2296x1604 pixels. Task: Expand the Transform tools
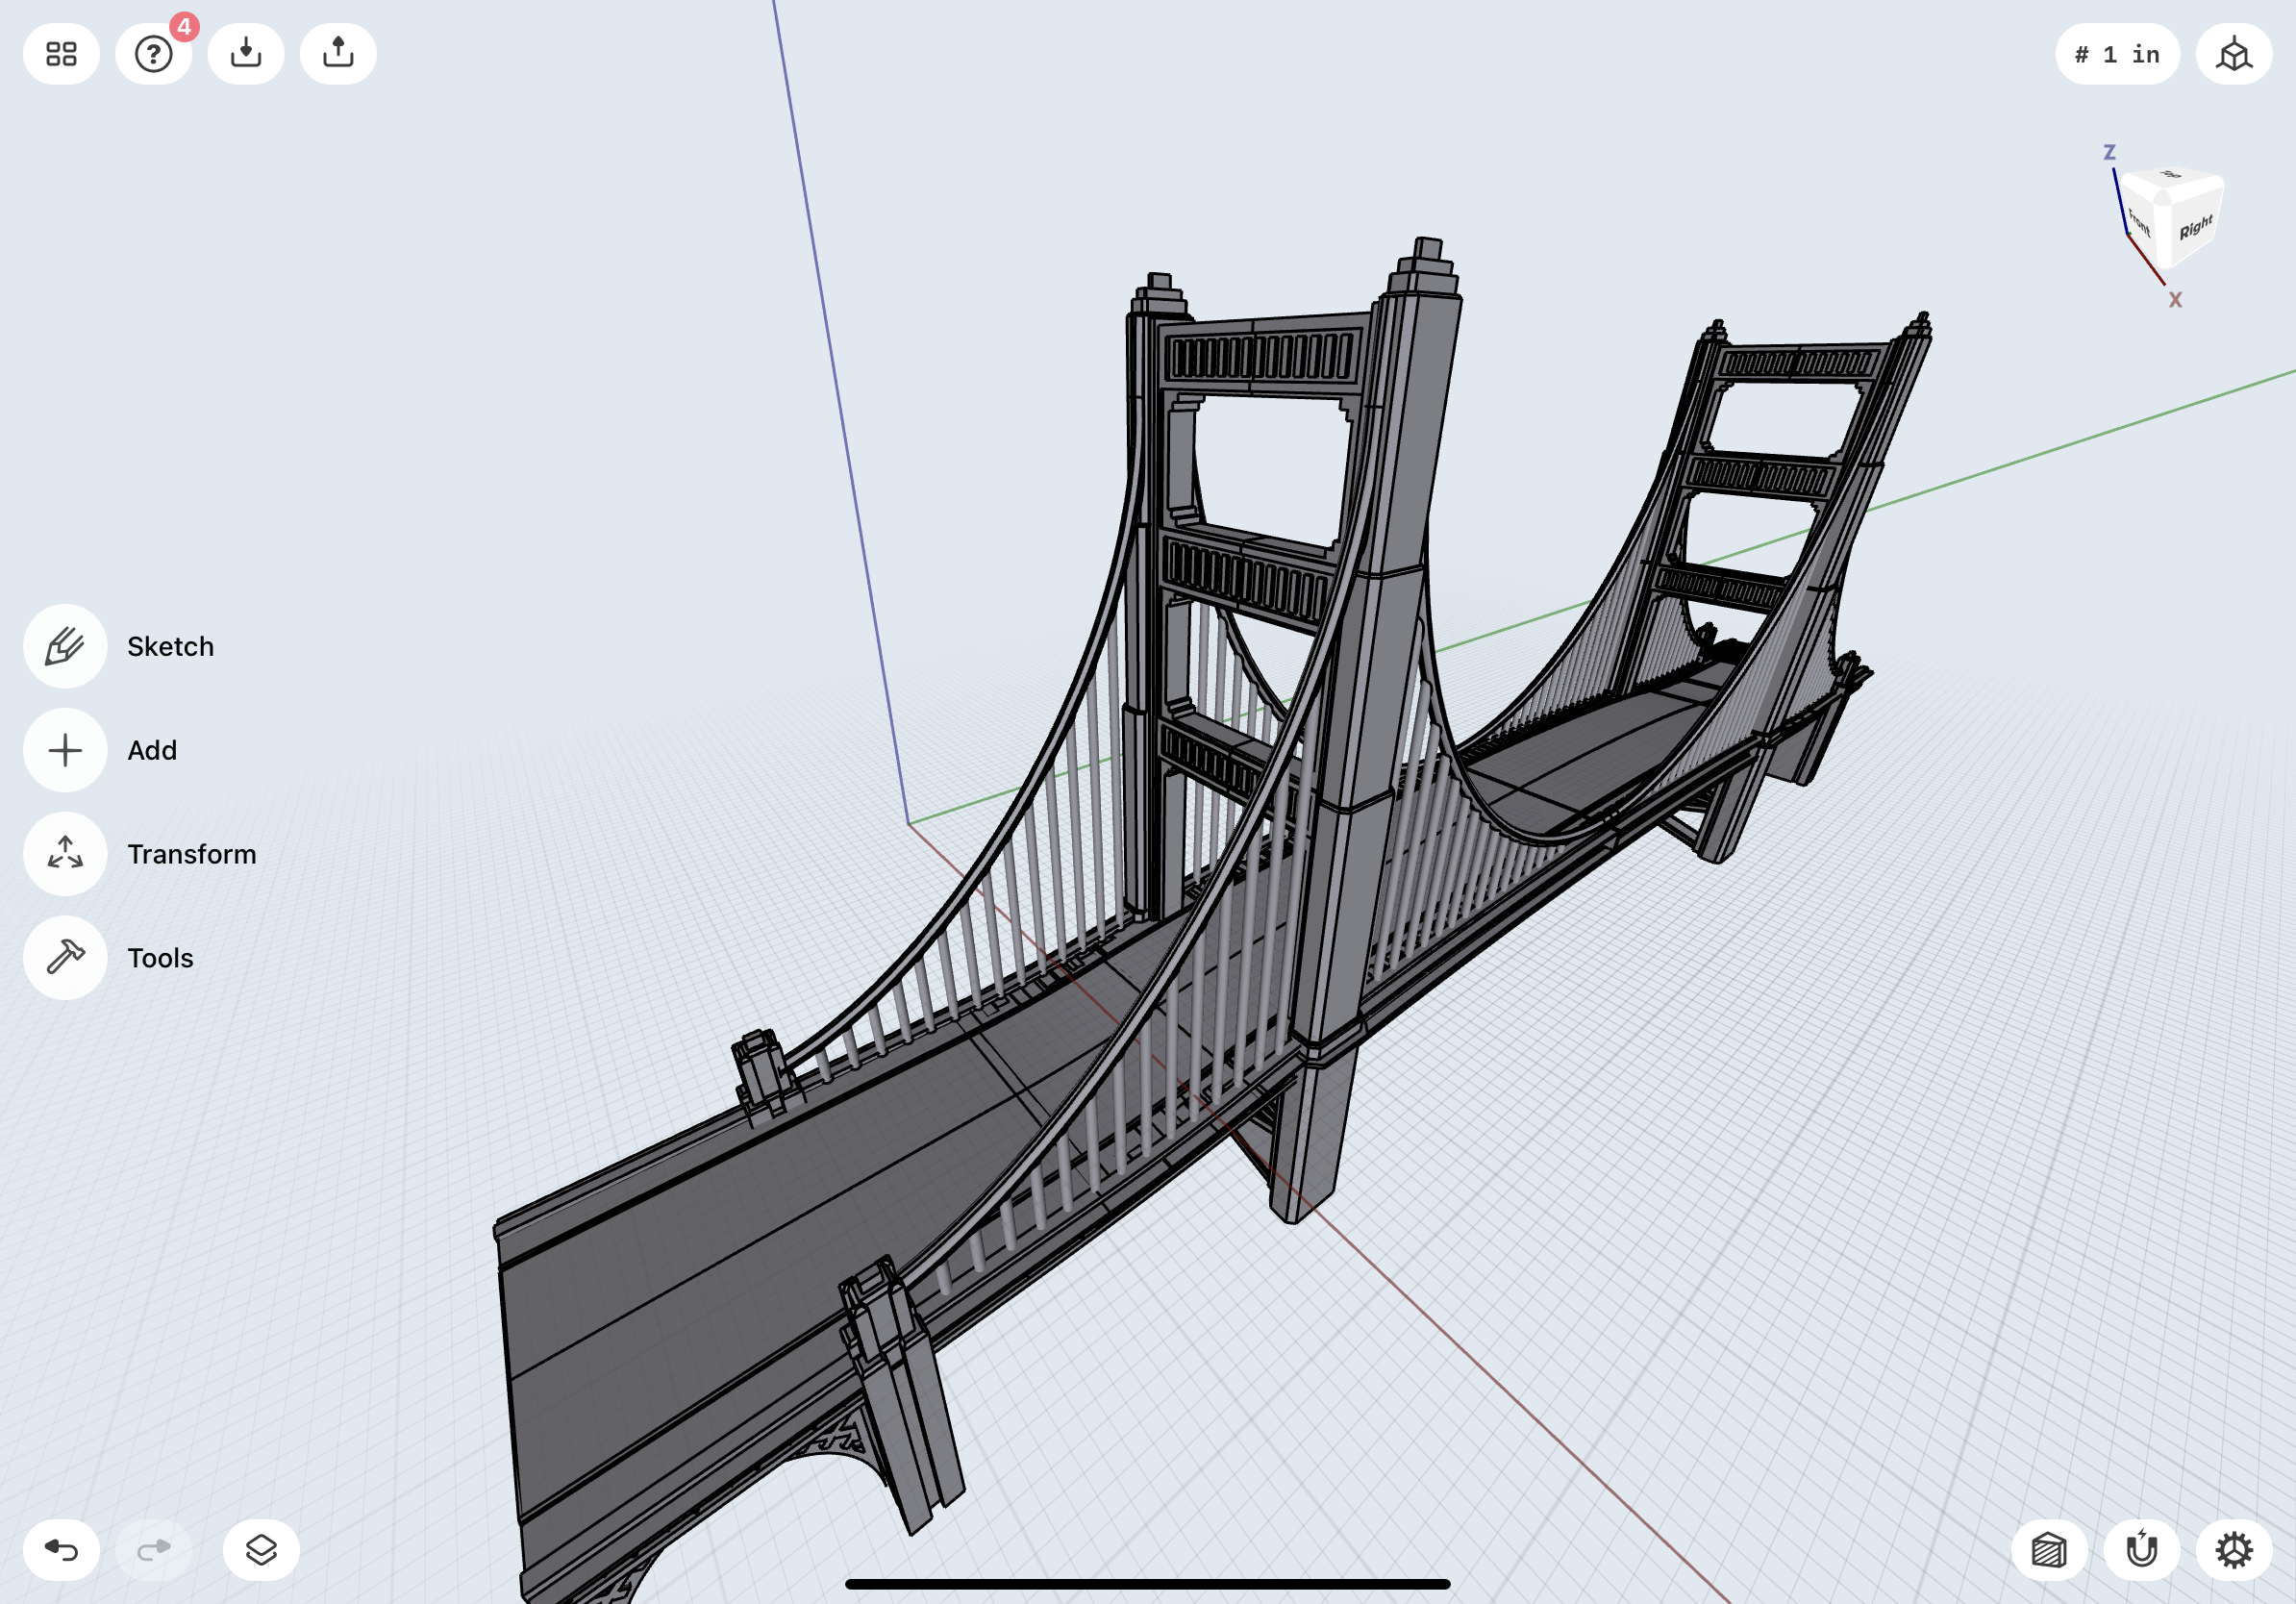[66, 854]
